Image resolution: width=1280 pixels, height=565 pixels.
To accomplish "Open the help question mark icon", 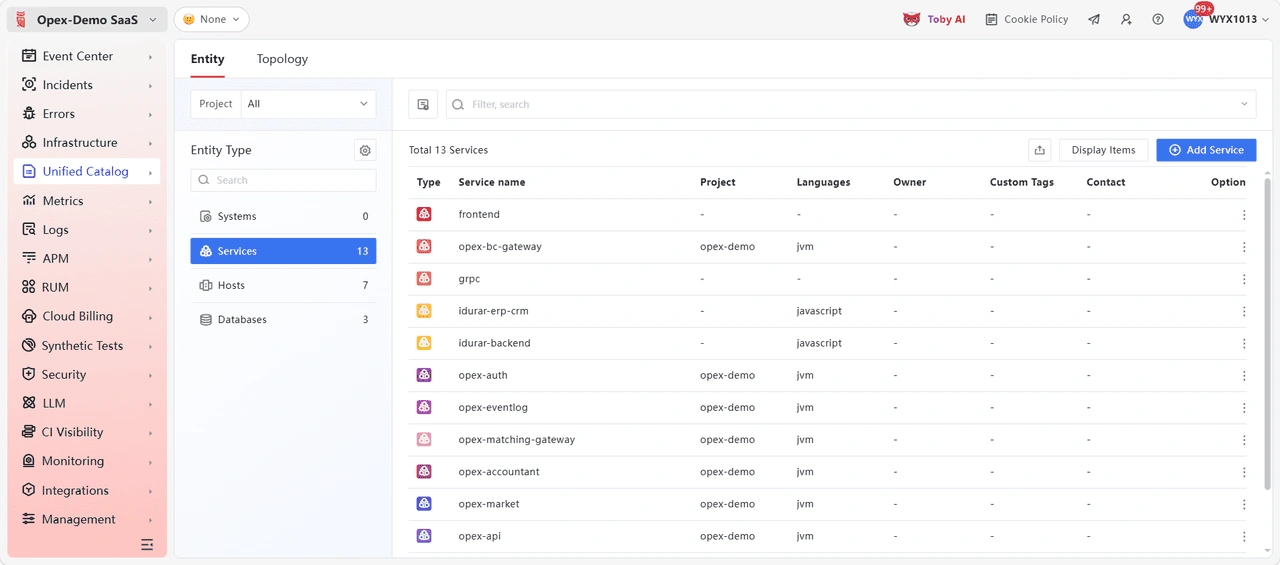I will (x=1158, y=19).
